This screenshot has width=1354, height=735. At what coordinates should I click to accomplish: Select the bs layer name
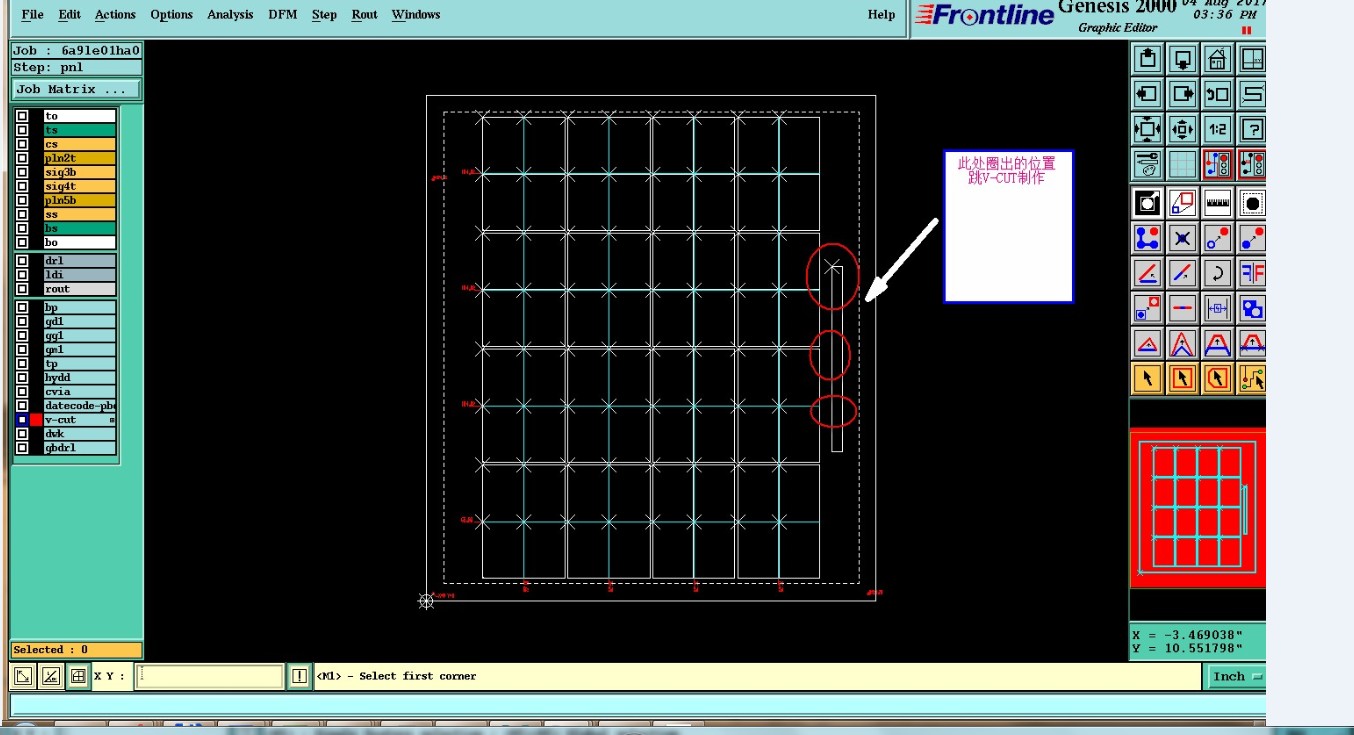[x=79, y=228]
